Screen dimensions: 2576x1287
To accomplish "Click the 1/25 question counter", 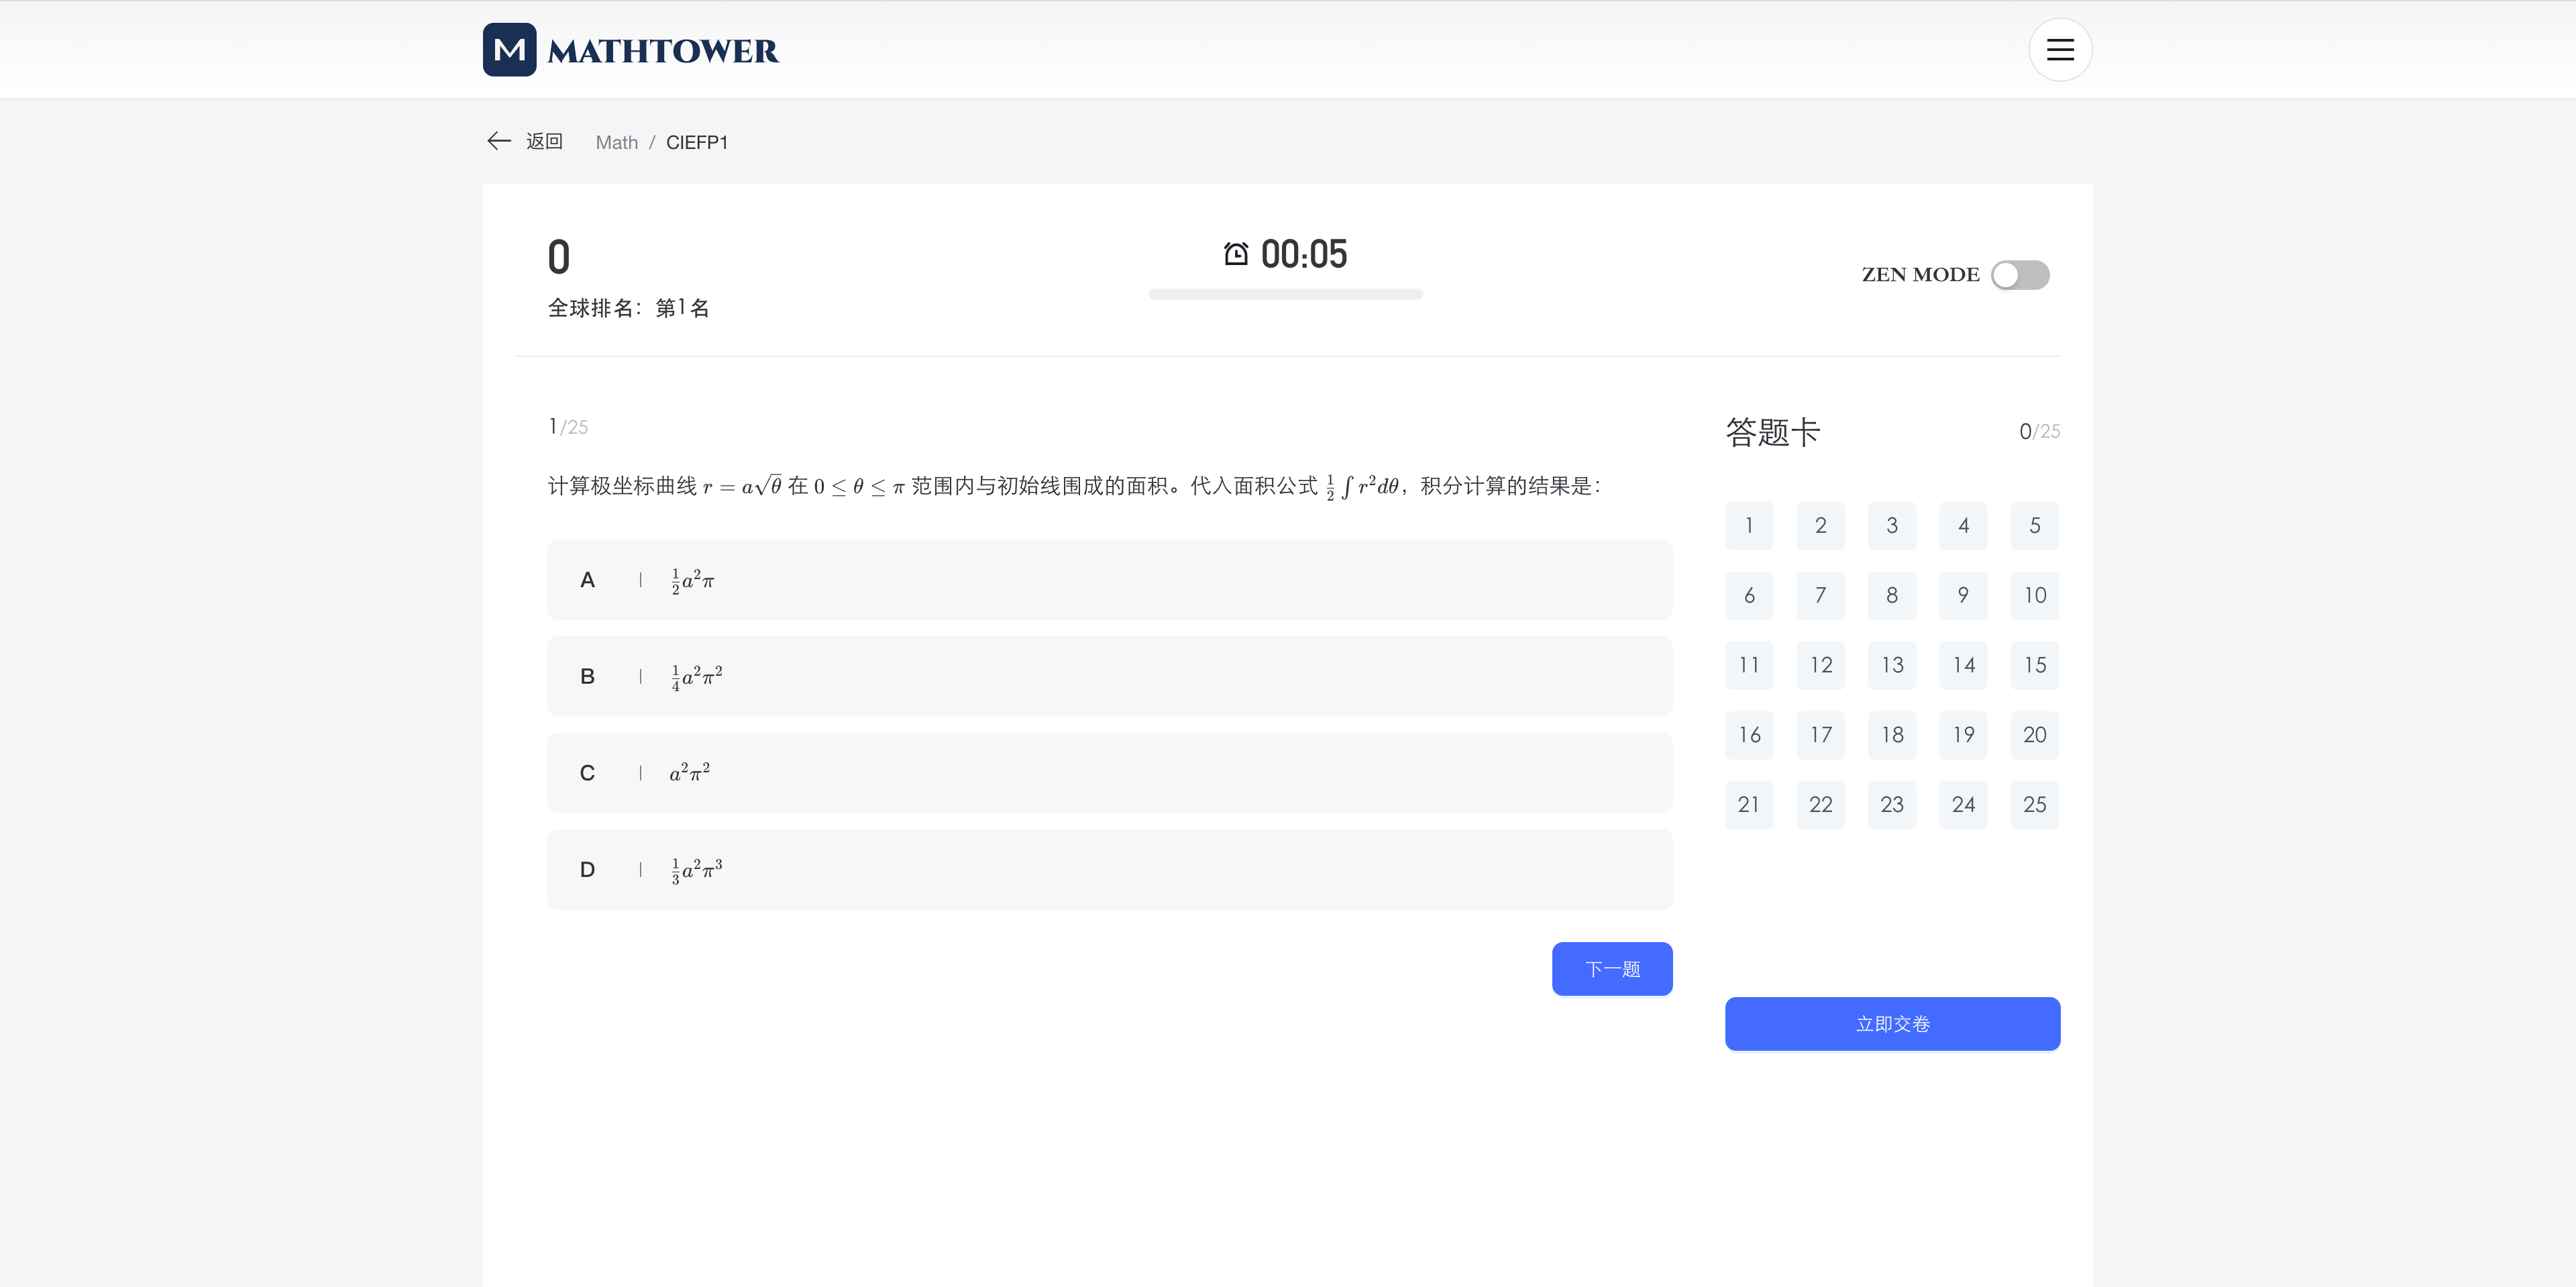I will coord(568,427).
